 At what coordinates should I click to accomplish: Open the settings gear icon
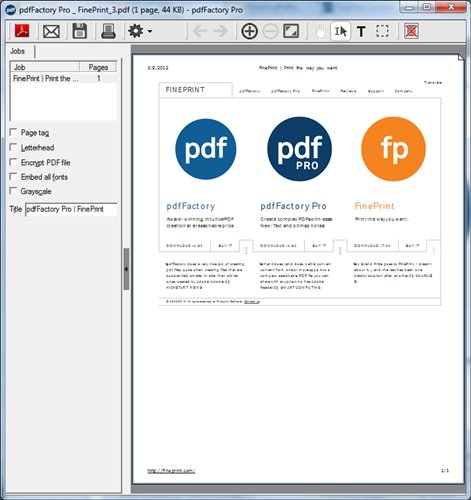[136, 31]
